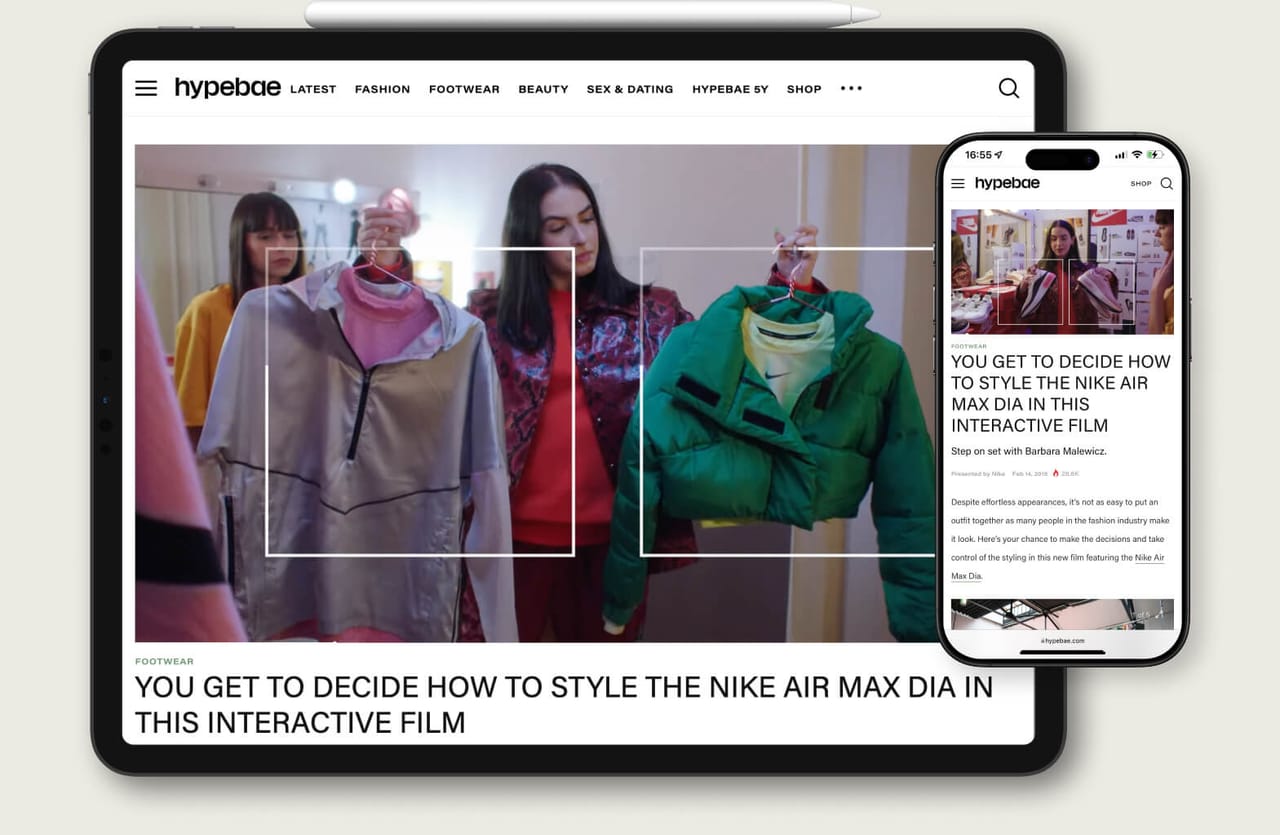Screen dimensions: 1280x835
Task: Click SHOP in the tablet navigation bar
Action: click(804, 89)
